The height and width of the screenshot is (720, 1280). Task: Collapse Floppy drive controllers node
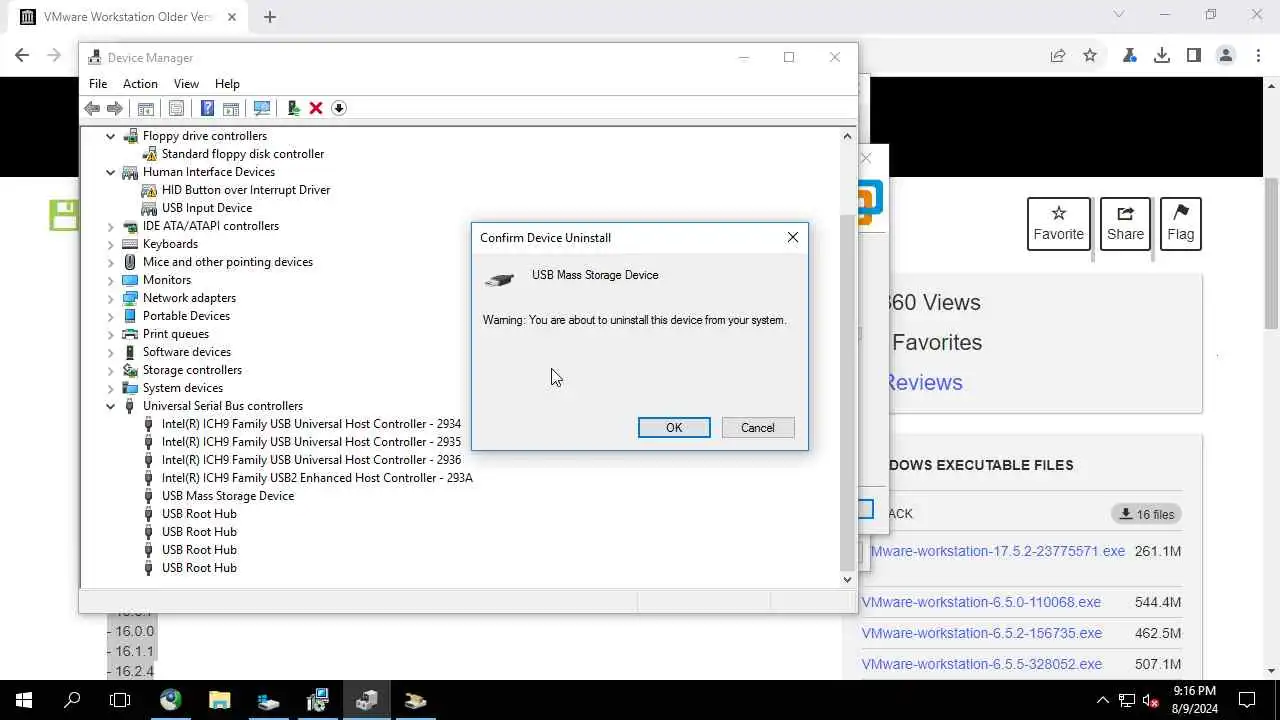tap(111, 136)
